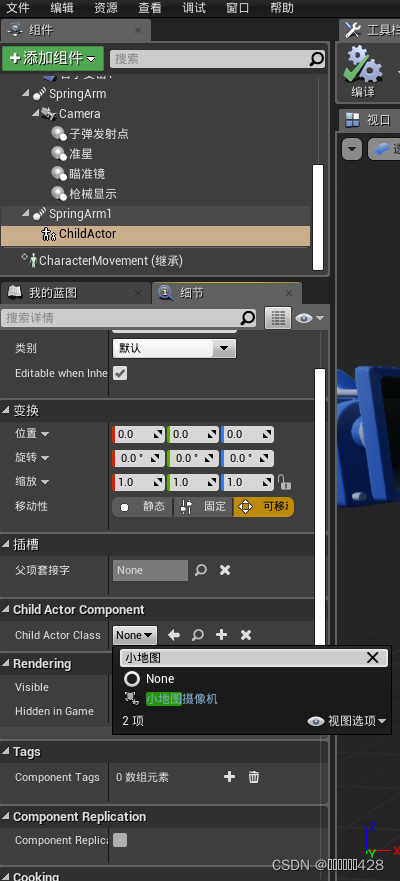
Task: Open the 调试 Debug menu
Action: coord(194,8)
